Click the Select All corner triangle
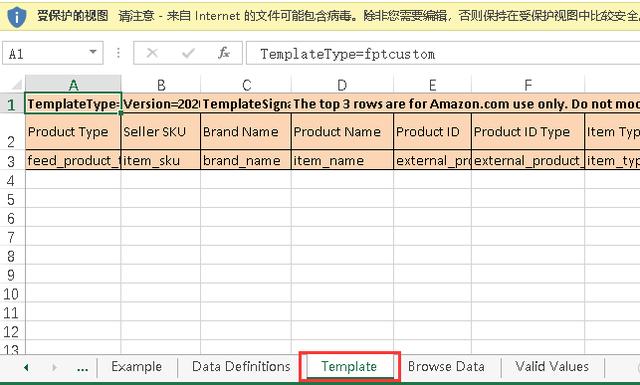Image resolution: width=640 pixels, height=385 pixels. [16, 85]
